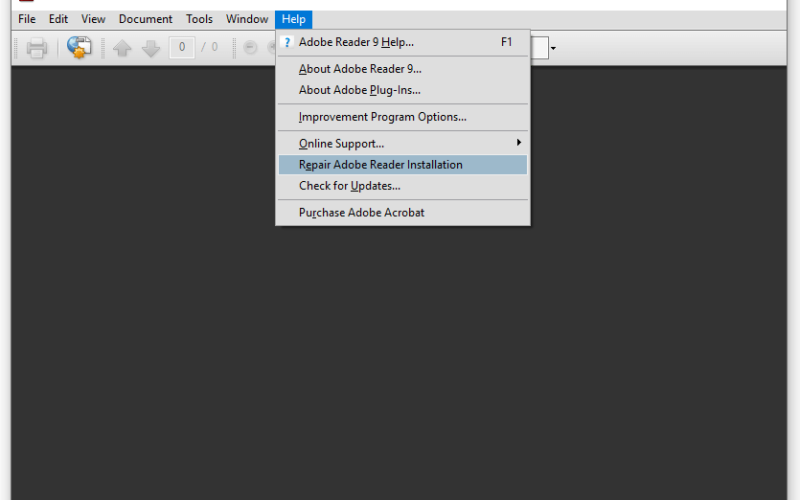Go to next page with down arrow
The width and height of the screenshot is (800, 500).
[x=151, y=48]
